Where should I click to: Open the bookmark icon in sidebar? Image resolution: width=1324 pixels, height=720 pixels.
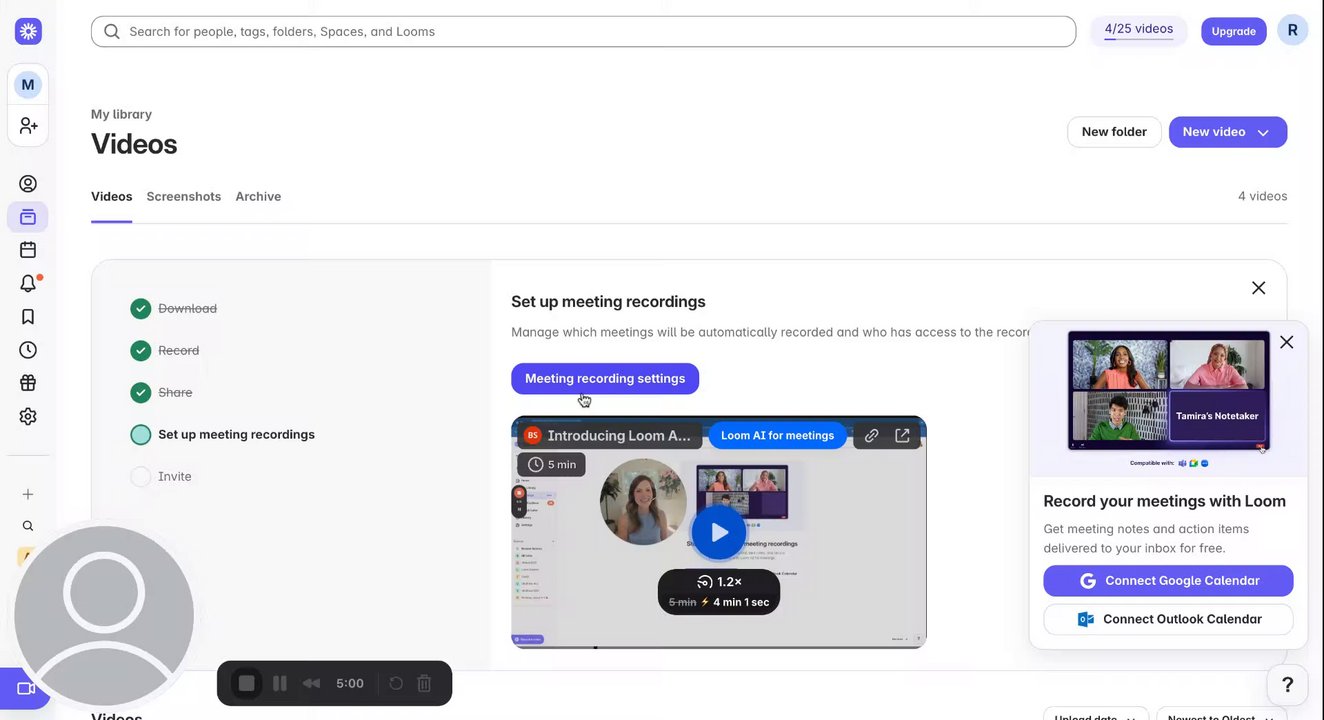point(28,317)
